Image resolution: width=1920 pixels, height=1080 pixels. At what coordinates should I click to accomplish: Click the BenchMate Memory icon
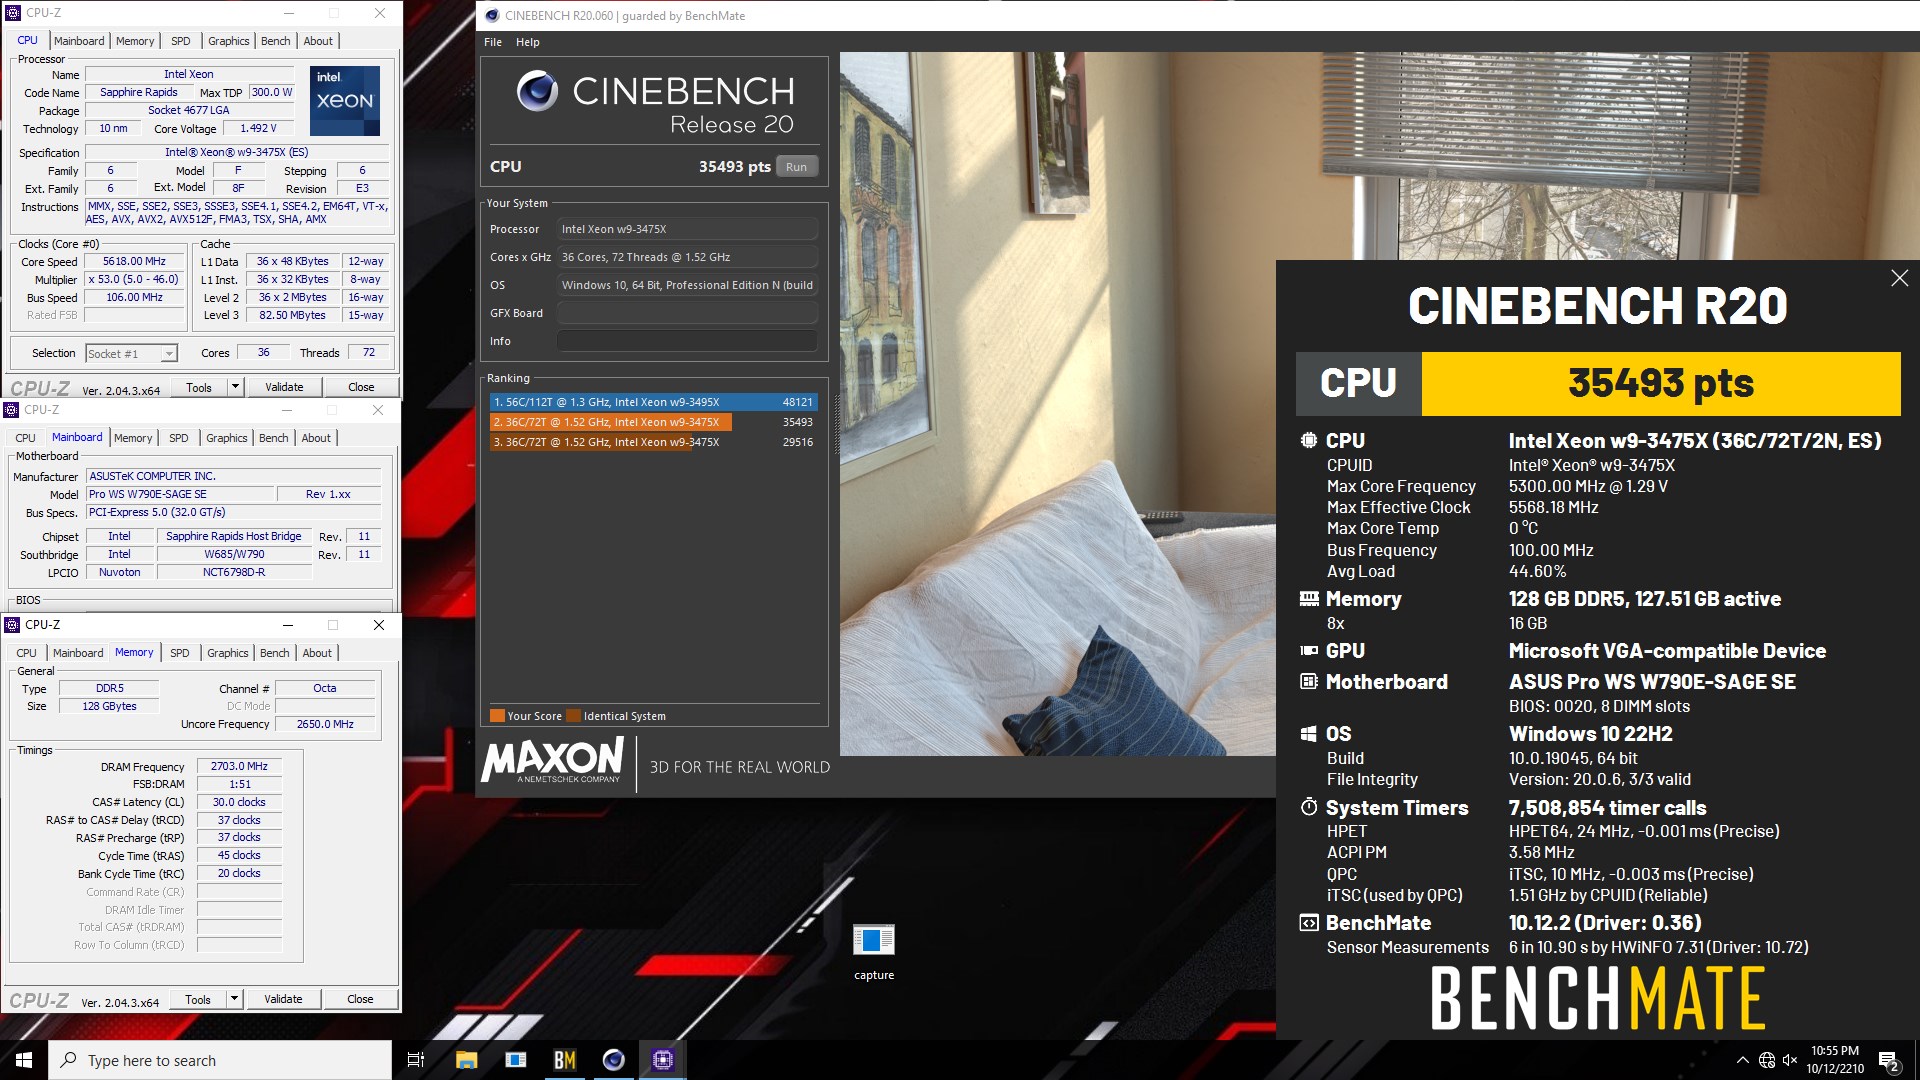tap(1308, 598)
